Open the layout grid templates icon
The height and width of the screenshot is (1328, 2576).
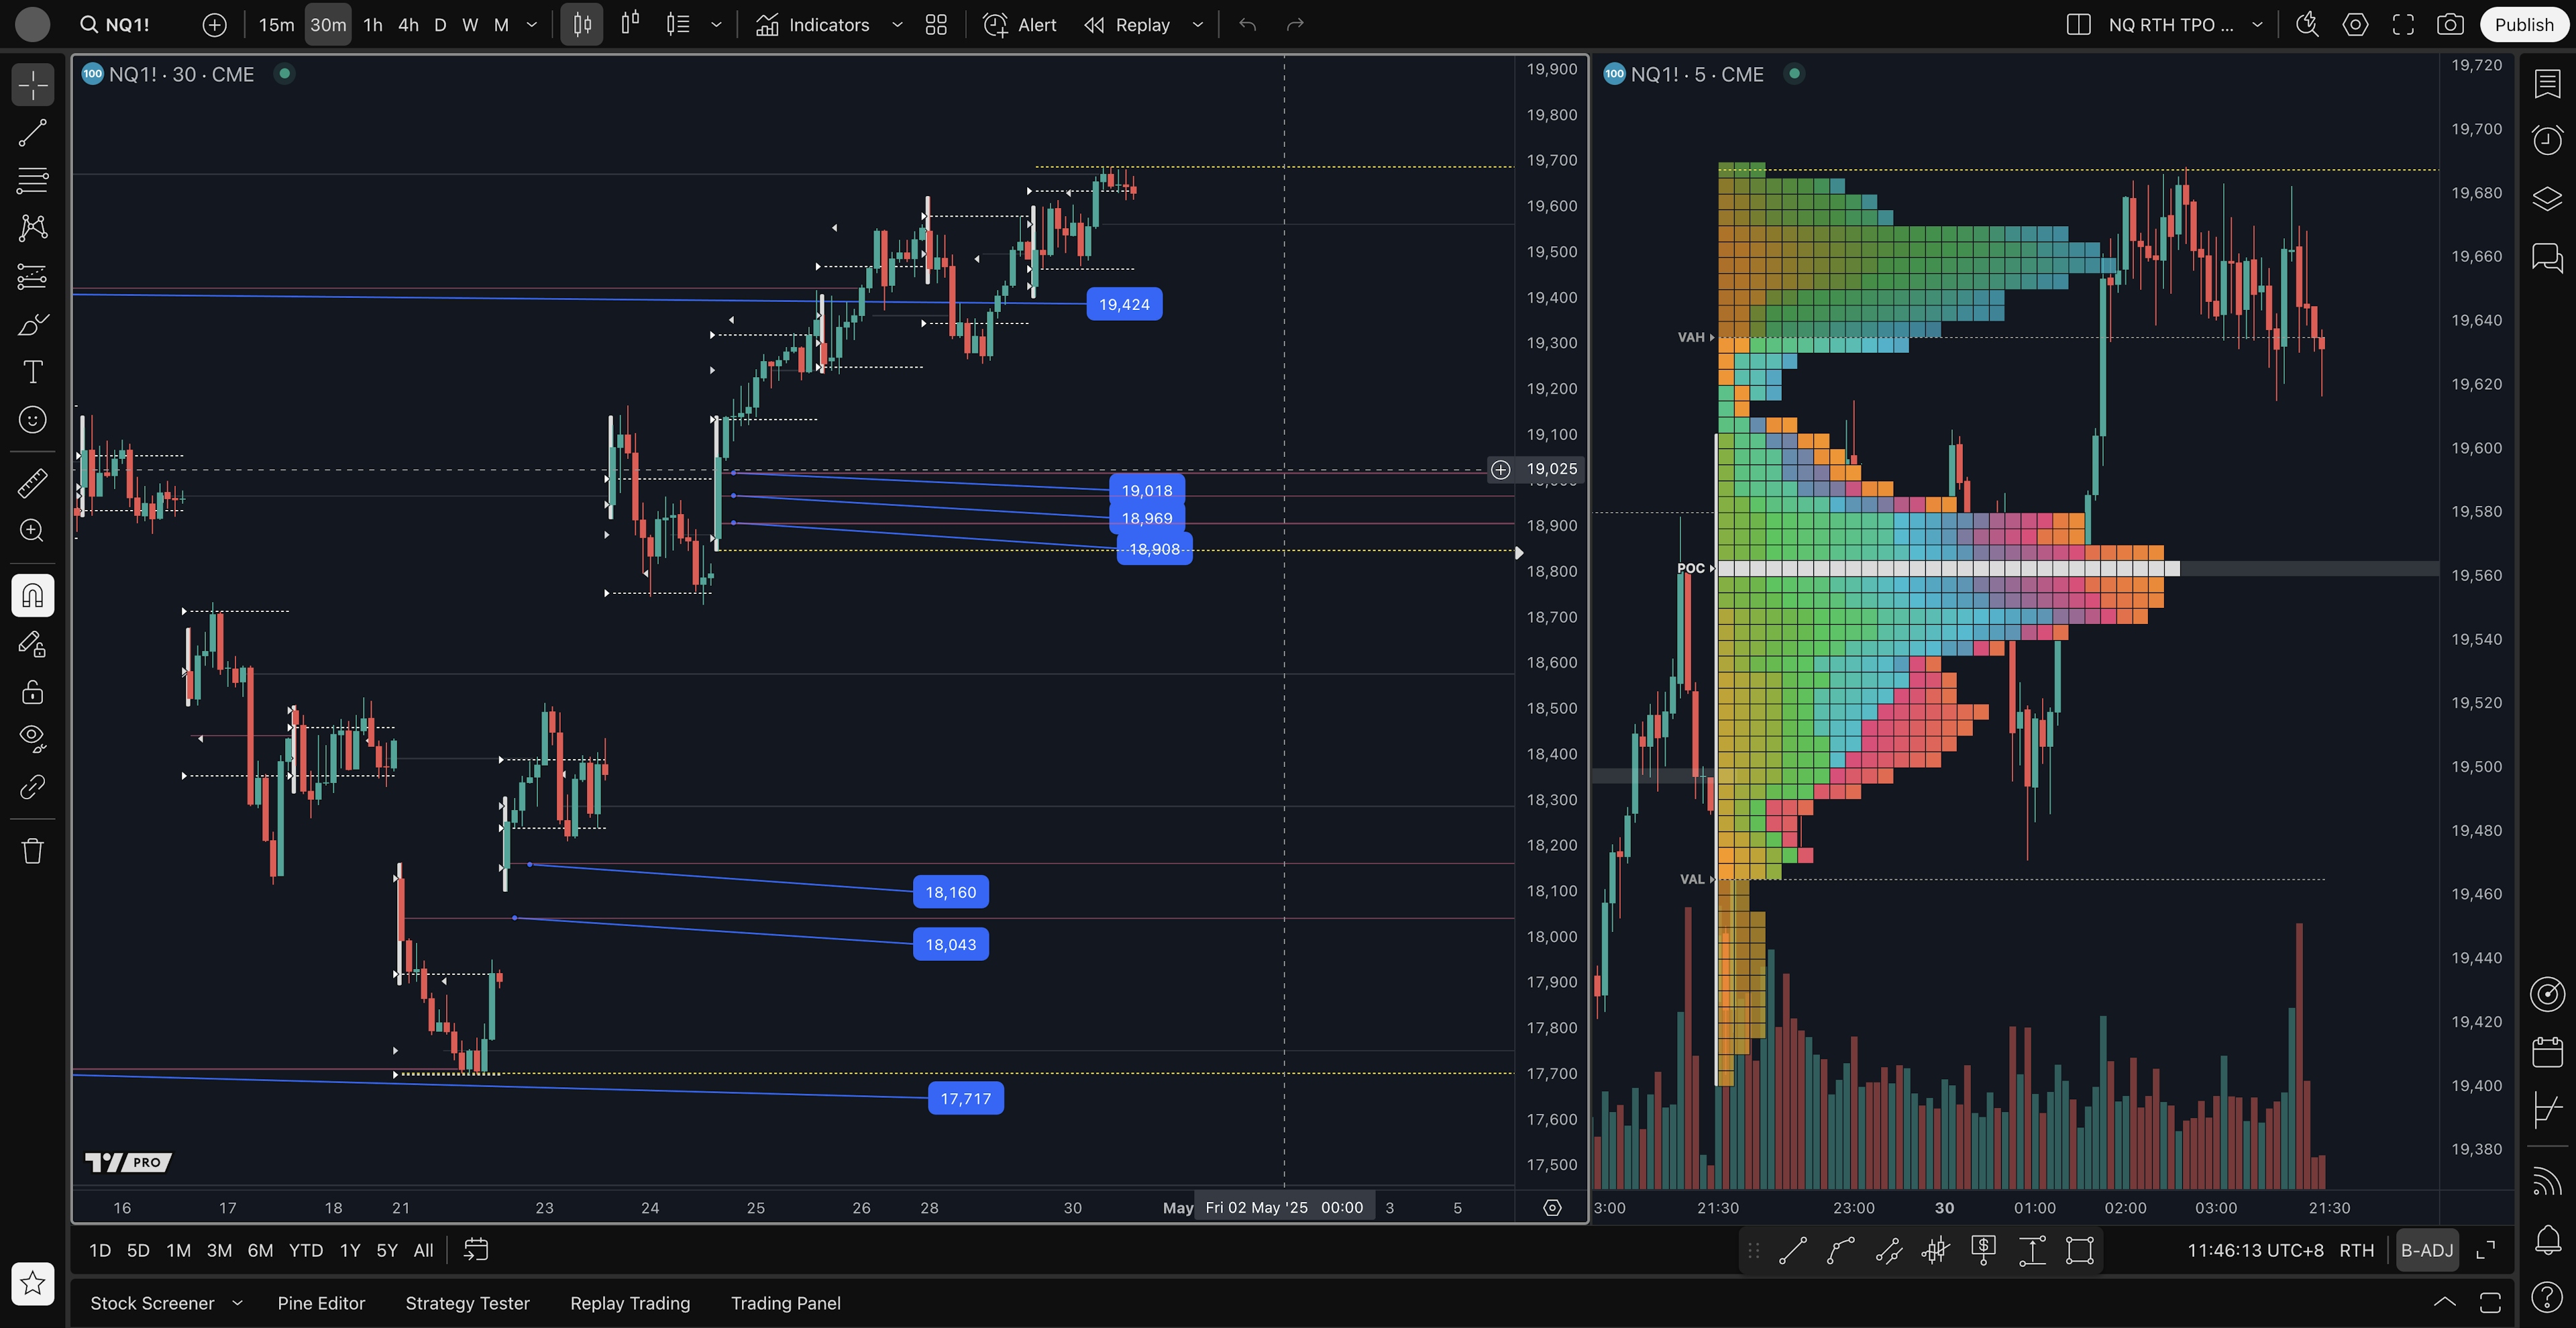936,25
